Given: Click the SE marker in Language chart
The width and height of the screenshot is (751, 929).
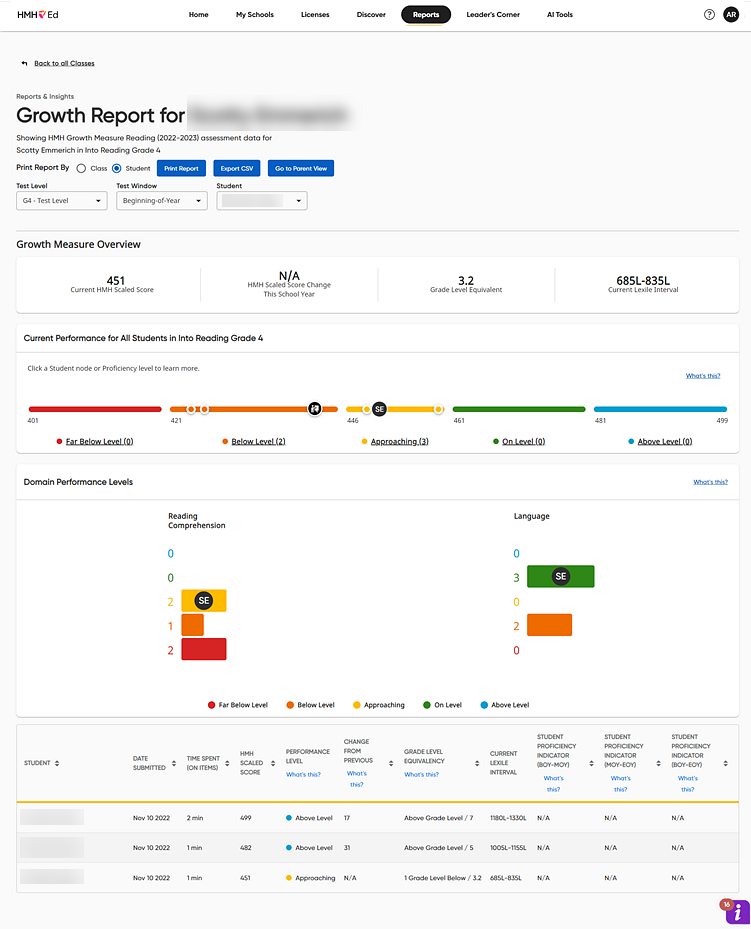Looking at the screenshot, I should coord(560,576).
